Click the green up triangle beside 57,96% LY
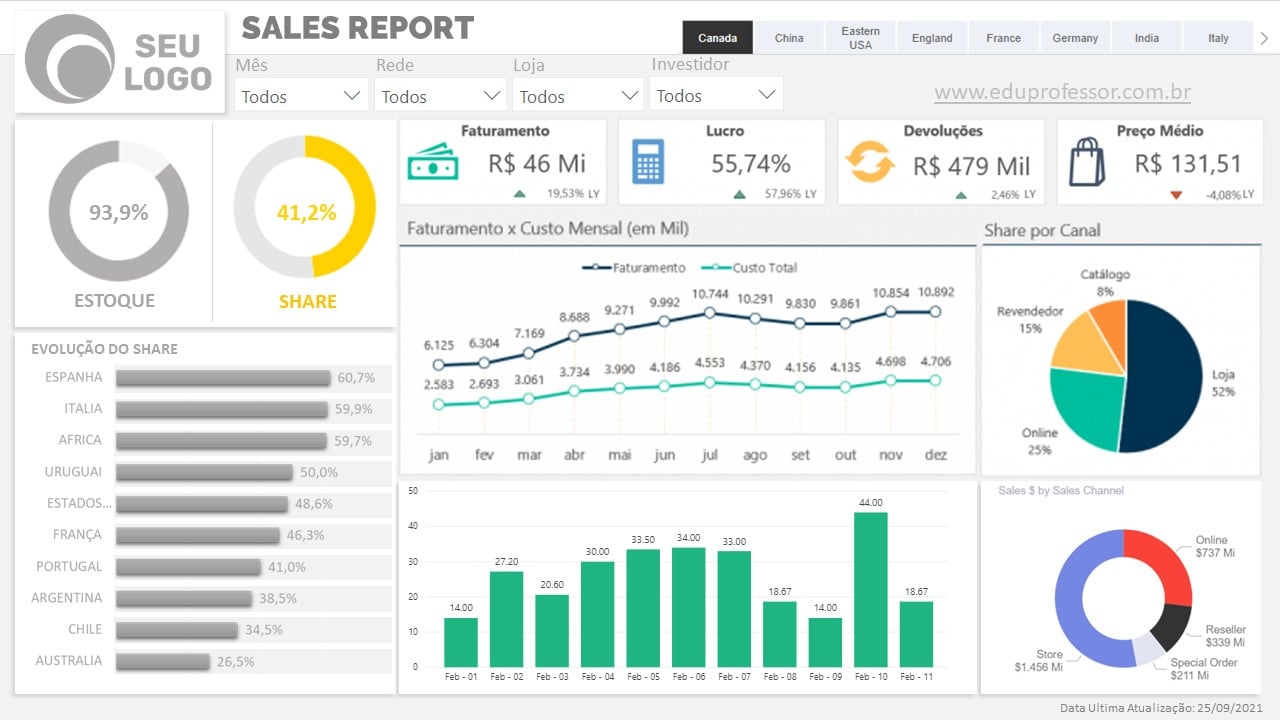Viewport: 1280px width, 720px height. (739, 195)
